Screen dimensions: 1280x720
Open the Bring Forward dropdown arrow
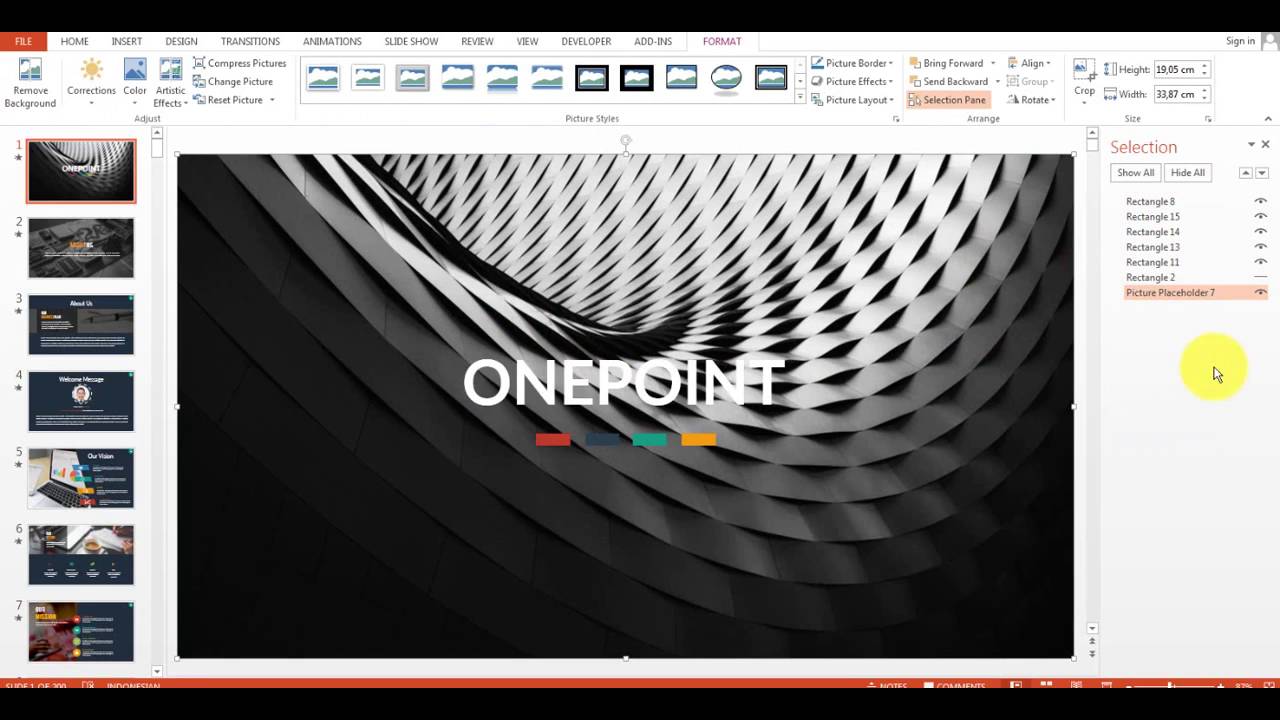click(992, 63)
